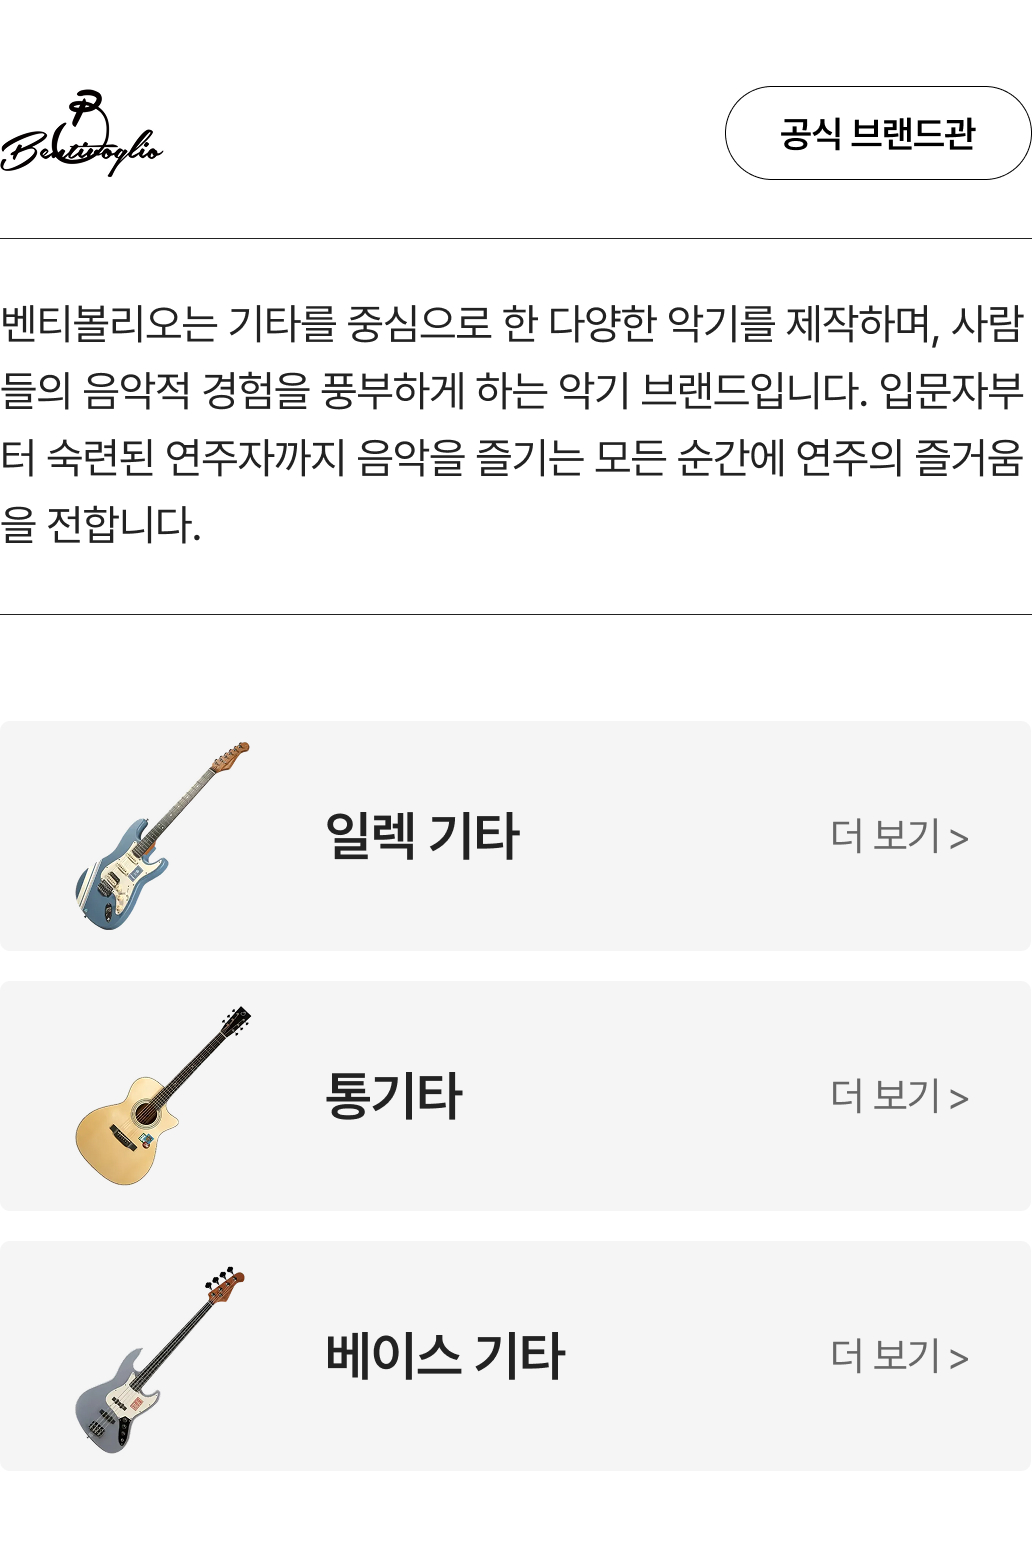Click the headstock of the bass guitar
The image size is (1032, 1557).
click(226, 1284)
